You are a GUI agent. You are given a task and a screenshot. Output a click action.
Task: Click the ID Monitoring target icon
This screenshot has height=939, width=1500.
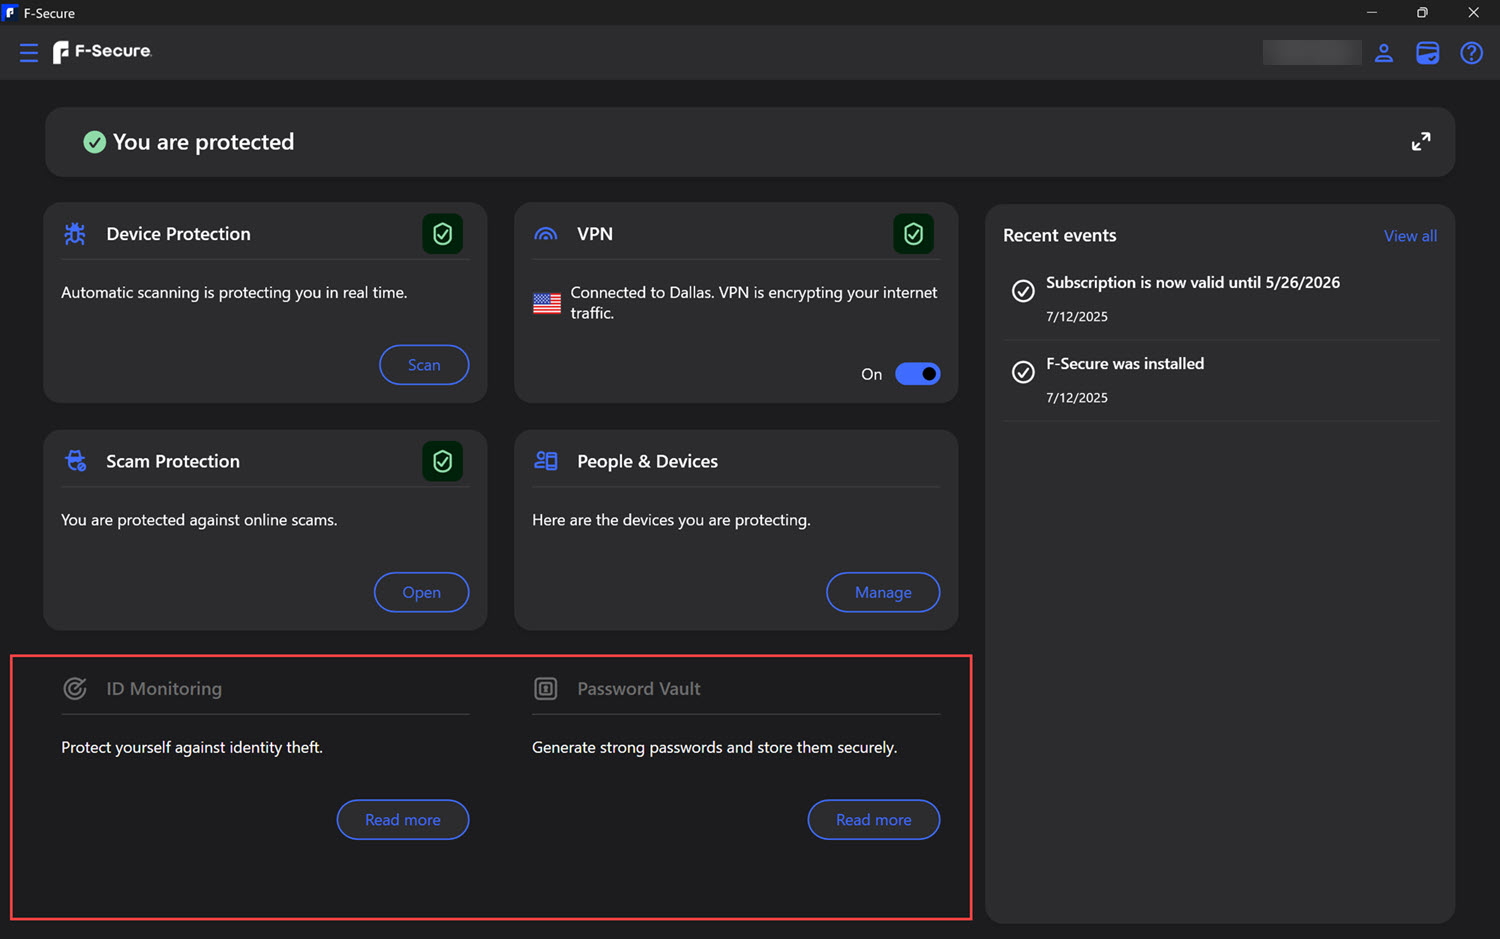pos(75,689)
